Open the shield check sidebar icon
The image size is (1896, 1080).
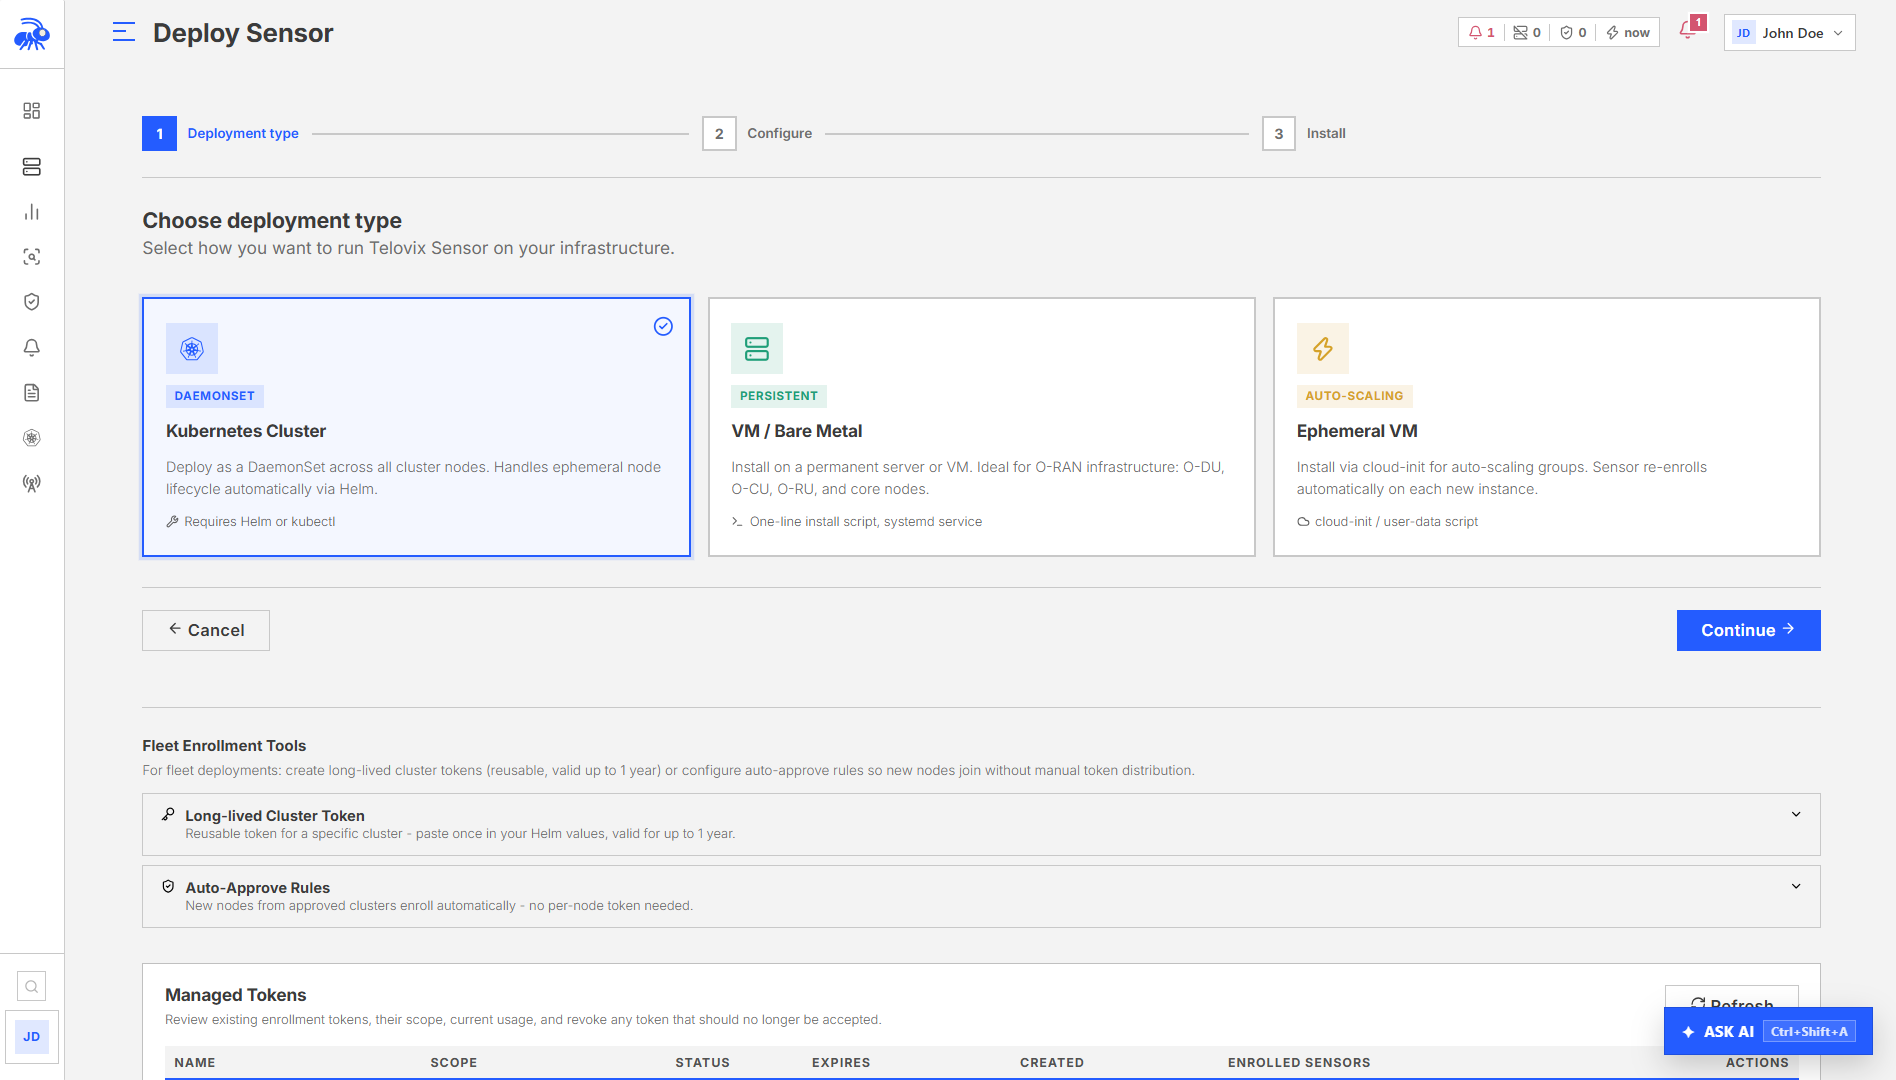[32, 302]
